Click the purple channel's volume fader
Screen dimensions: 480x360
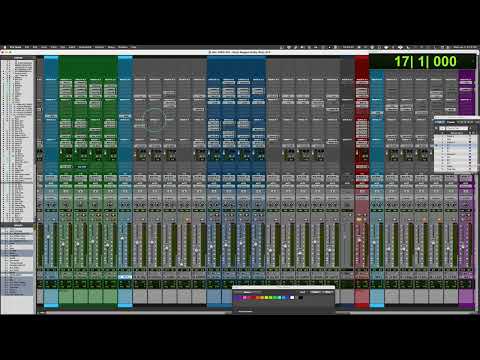(463, 247)
